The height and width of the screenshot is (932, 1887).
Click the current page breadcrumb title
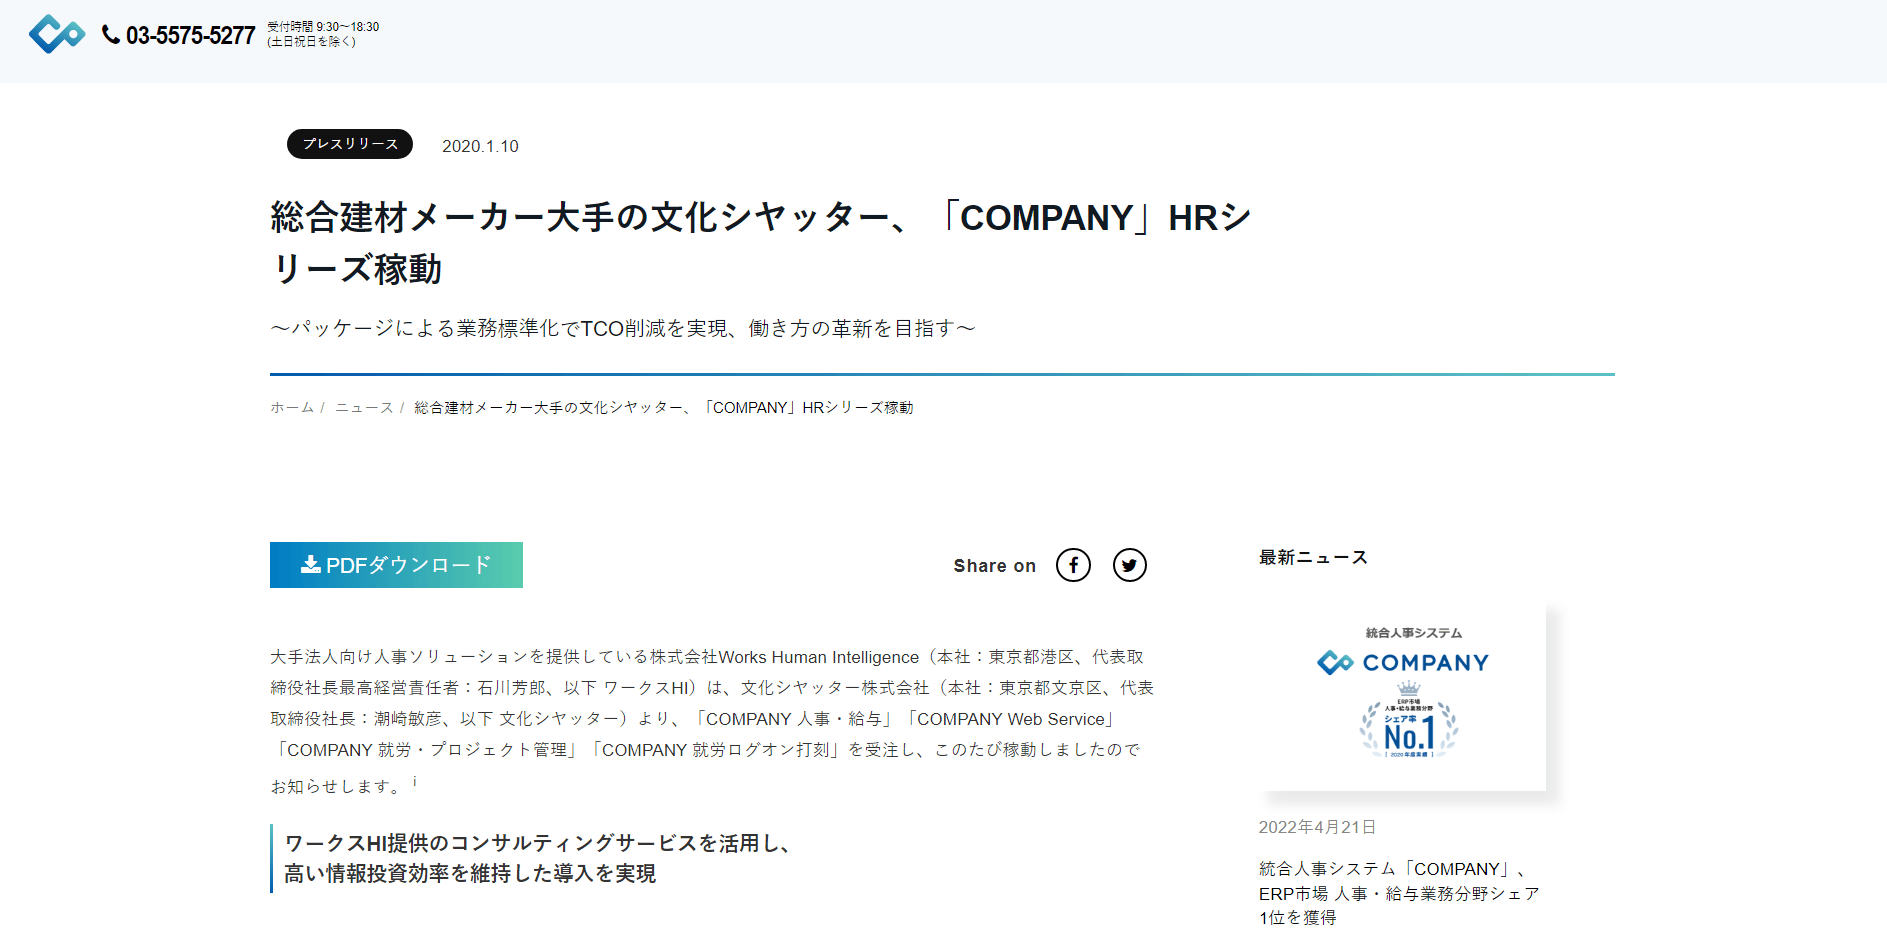coord(664,408)
